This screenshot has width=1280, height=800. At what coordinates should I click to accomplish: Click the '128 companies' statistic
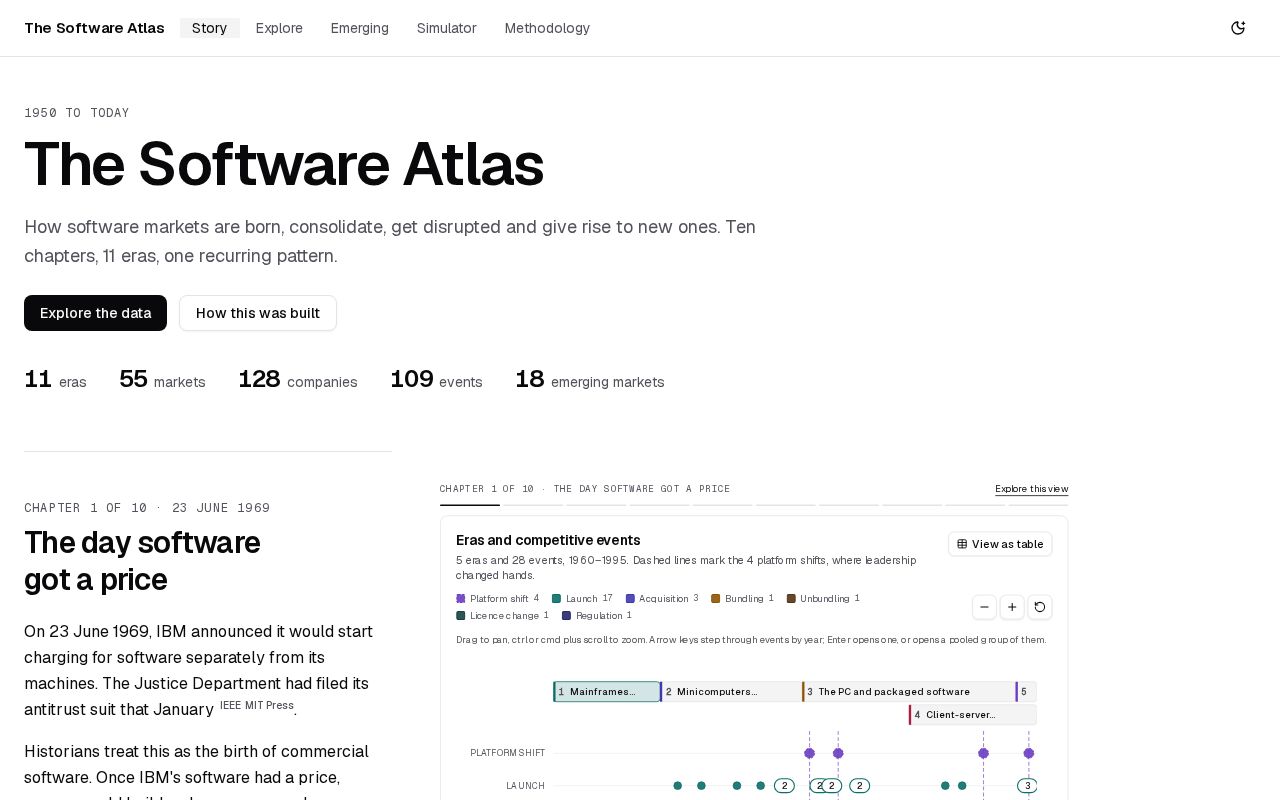click(x=298, y=380)
